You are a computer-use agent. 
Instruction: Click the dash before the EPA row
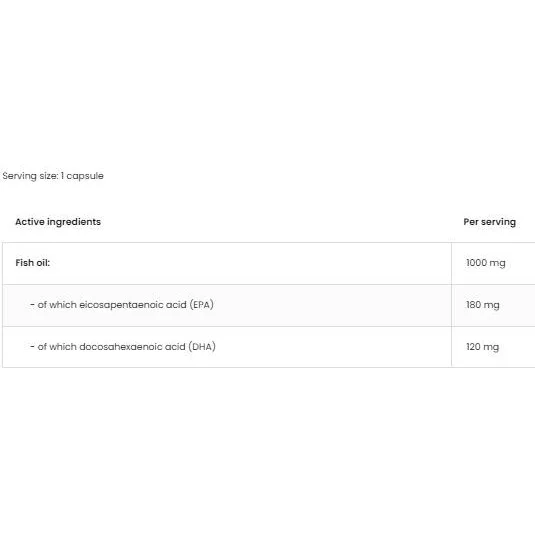(x=32, y=305)
